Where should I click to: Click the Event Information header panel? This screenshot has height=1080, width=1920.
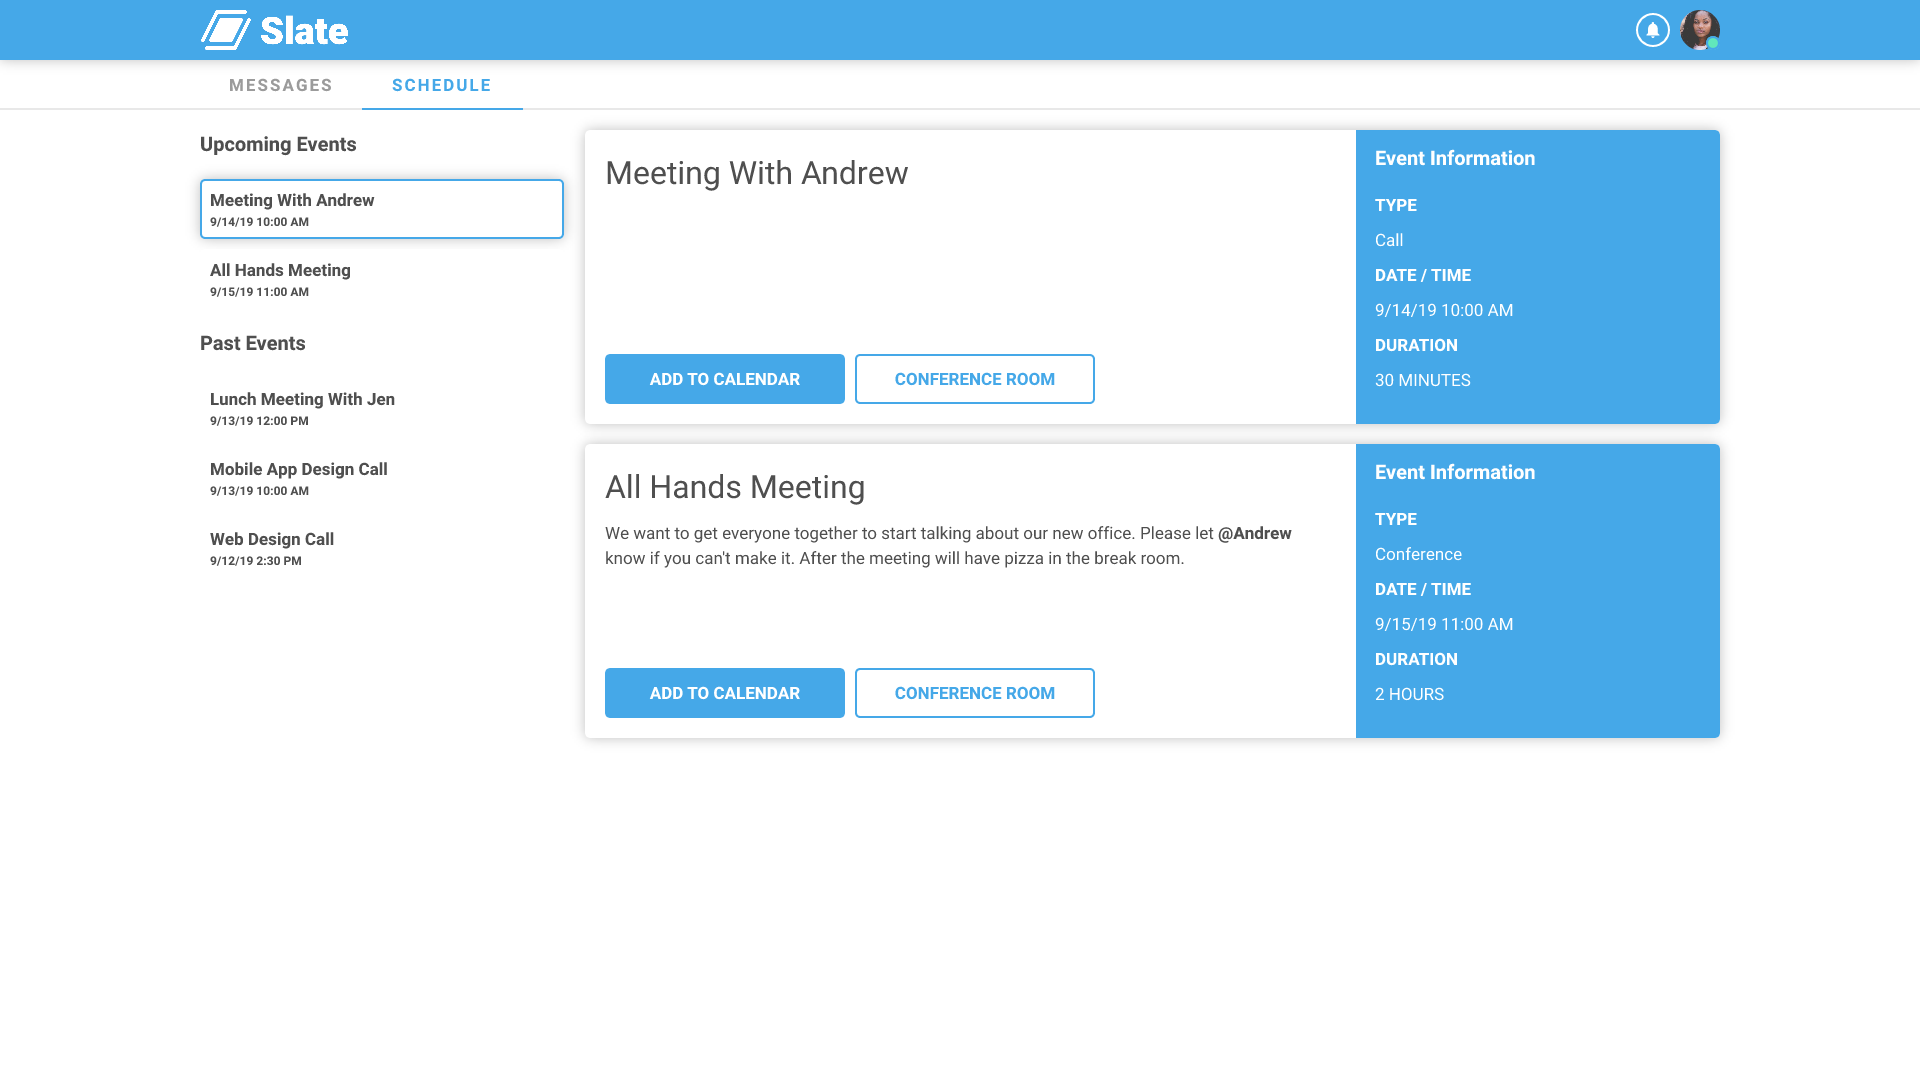pyautogui.click(x=1454, y=158)
